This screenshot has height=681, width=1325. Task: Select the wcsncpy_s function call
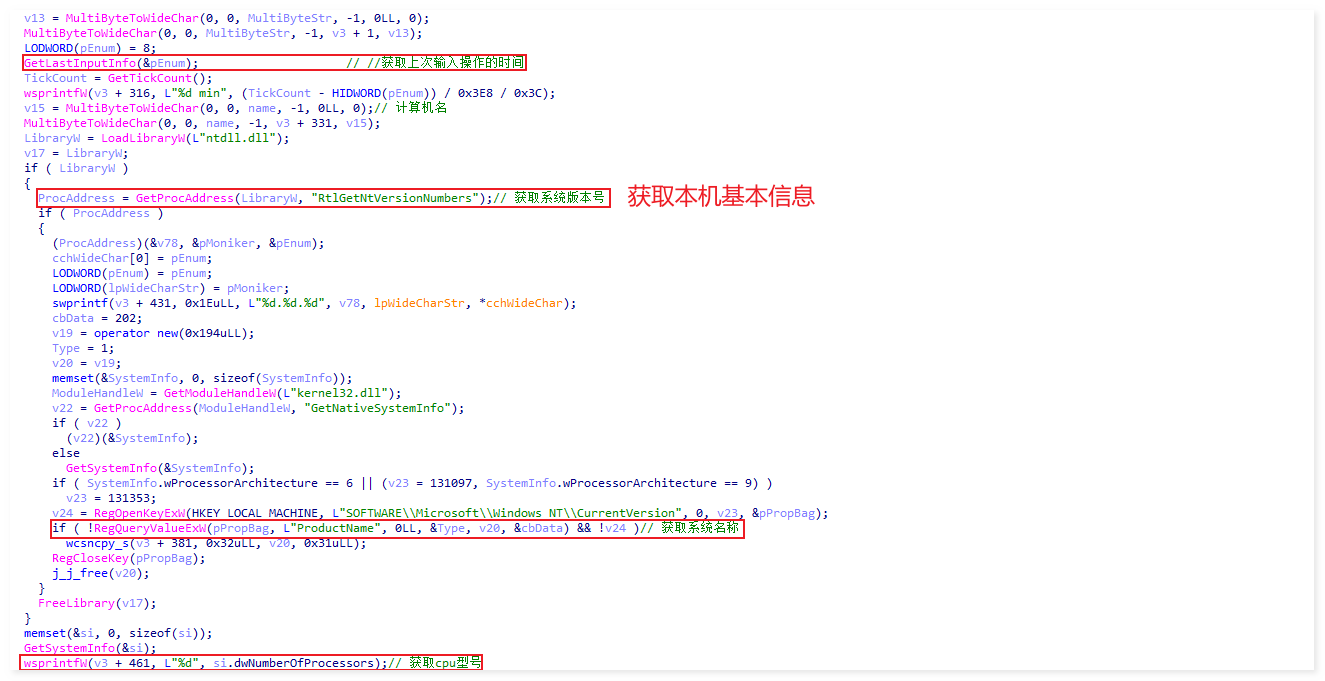(99, 543)
